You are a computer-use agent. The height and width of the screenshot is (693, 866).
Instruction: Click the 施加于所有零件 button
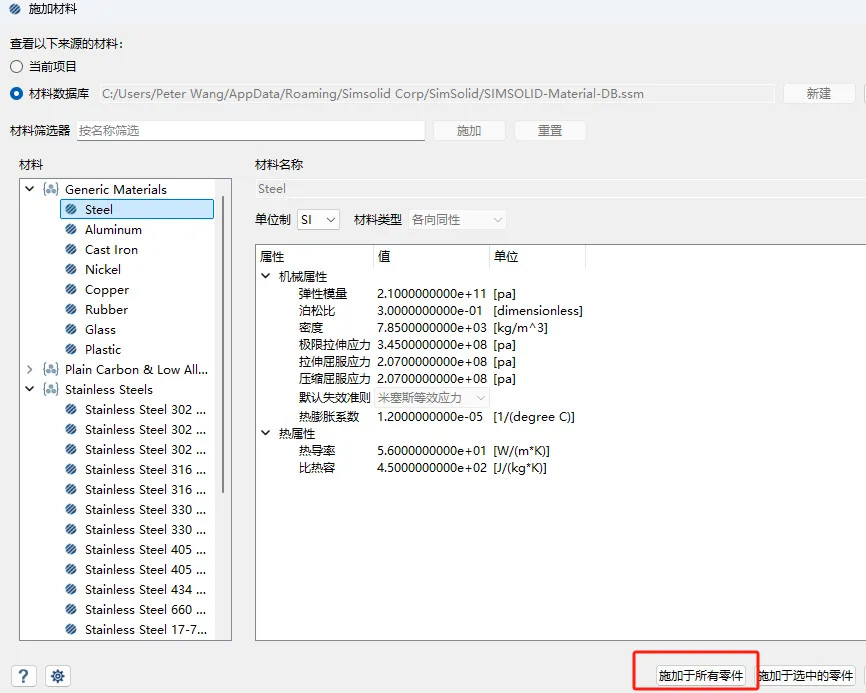click(700, 676)
